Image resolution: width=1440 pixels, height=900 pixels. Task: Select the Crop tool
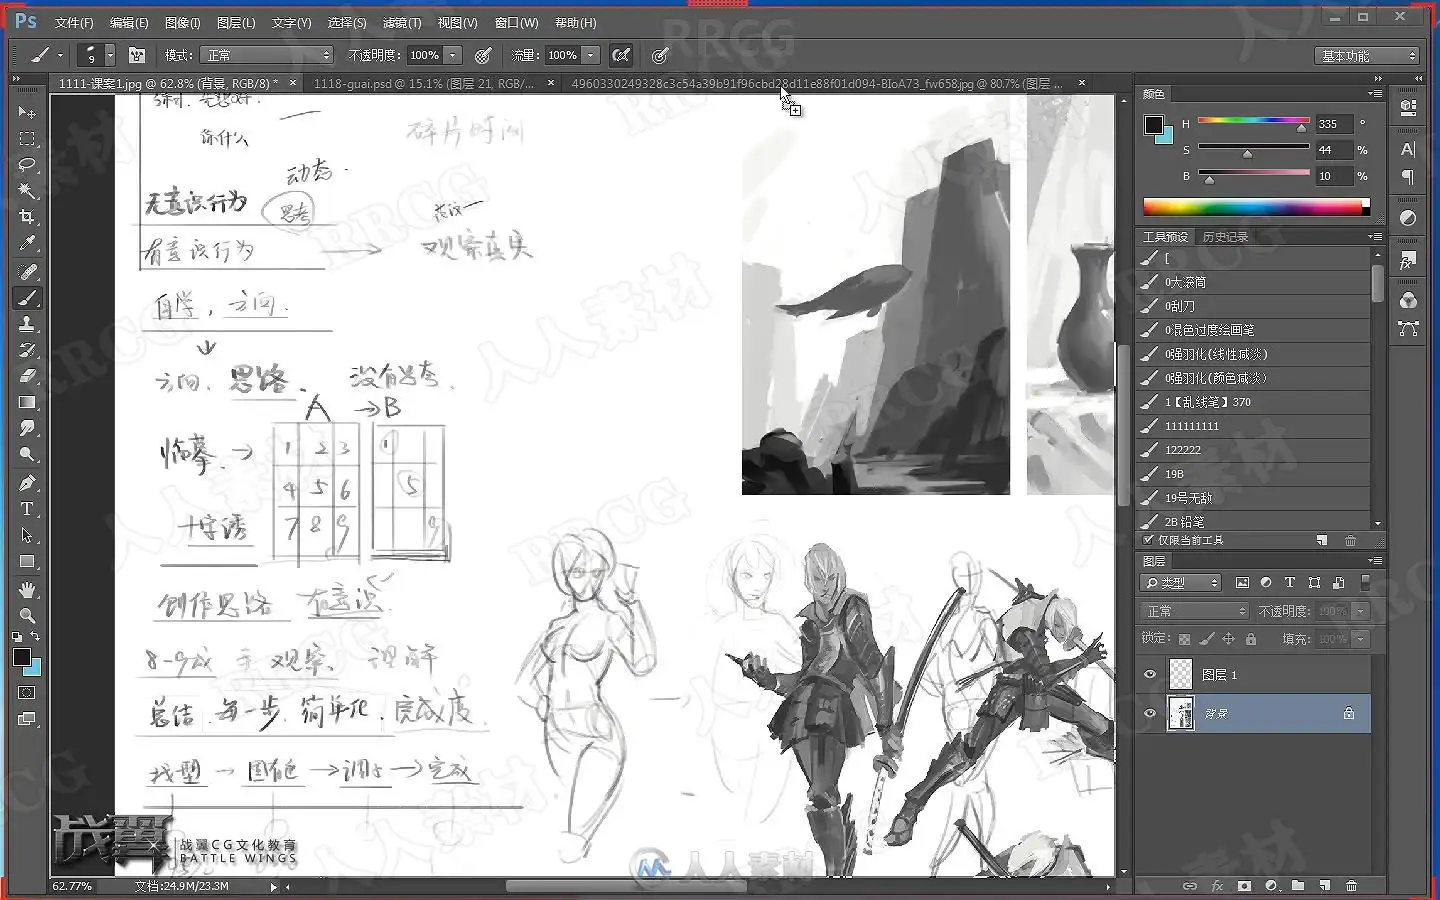pos(27,217)
